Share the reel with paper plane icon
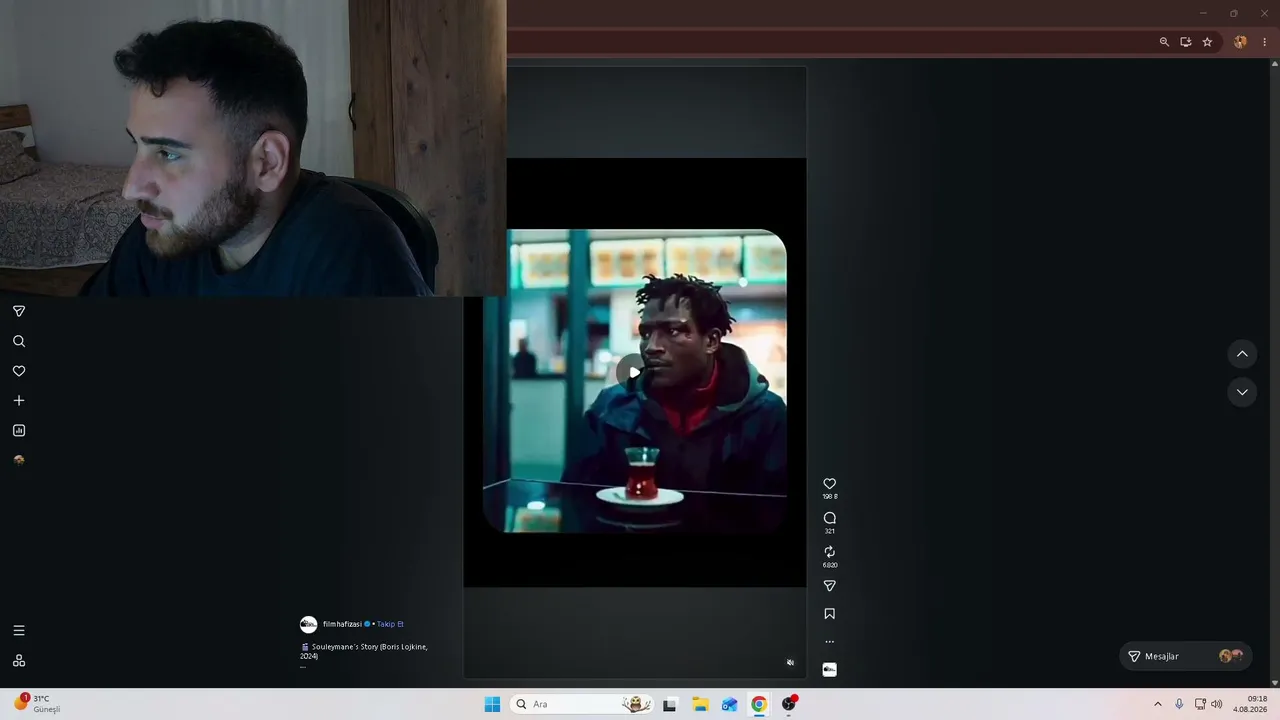 (x=829, y=586)
